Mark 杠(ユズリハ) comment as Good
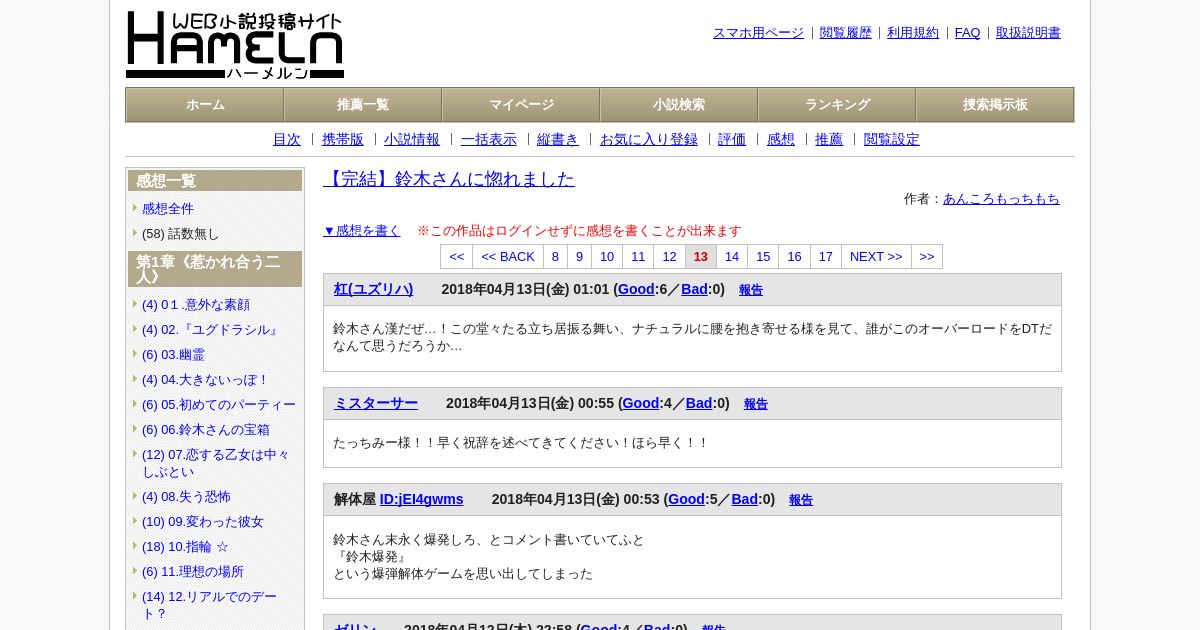The width and height of the screenshot is (1200, 630). [636, 290]
